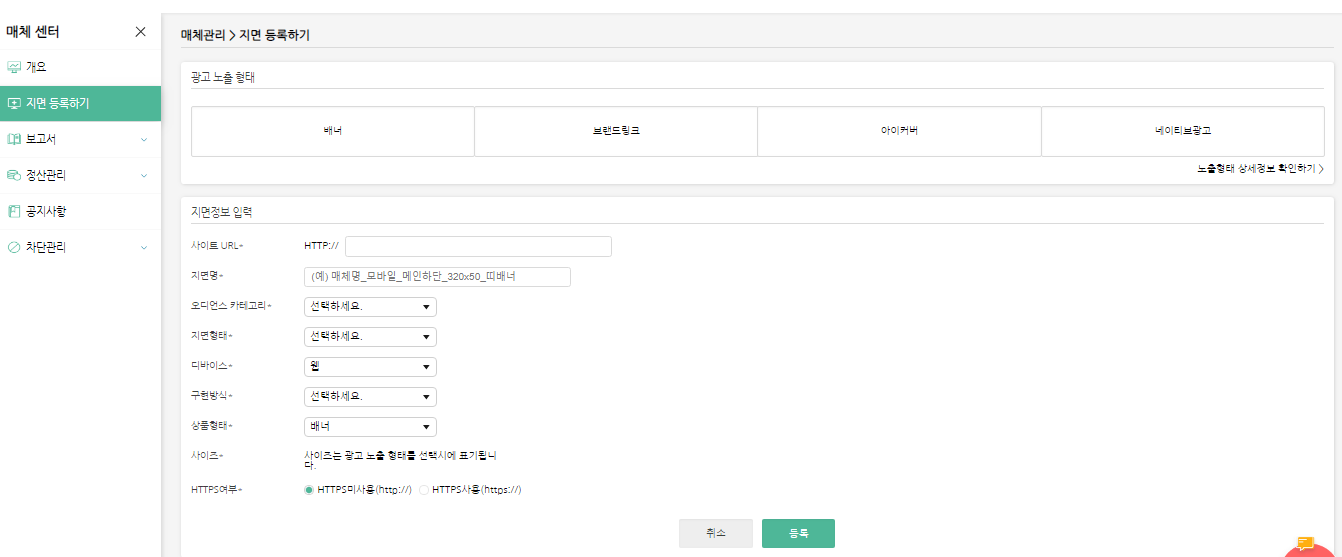Select HTTPS사용(https://) radio button
Image resolution: width=1342 pixels, height=557 pixels.
(x=424, y=490)
